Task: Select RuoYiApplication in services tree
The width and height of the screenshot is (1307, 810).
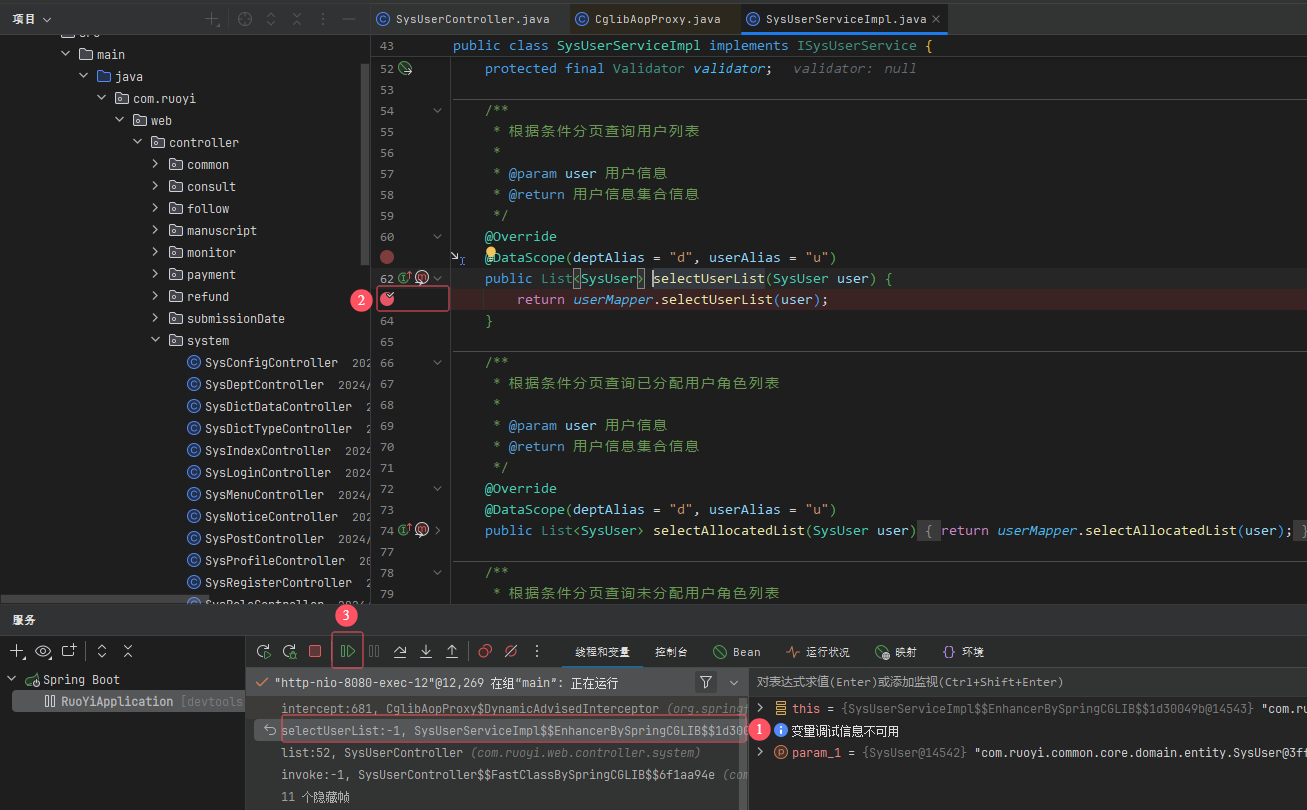Action: [x=128, y=702]
